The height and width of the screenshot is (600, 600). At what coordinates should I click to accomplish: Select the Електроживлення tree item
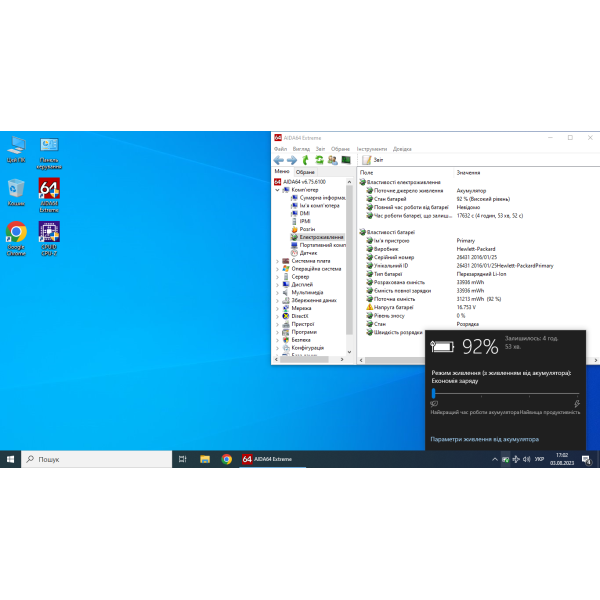click(317, 237)
